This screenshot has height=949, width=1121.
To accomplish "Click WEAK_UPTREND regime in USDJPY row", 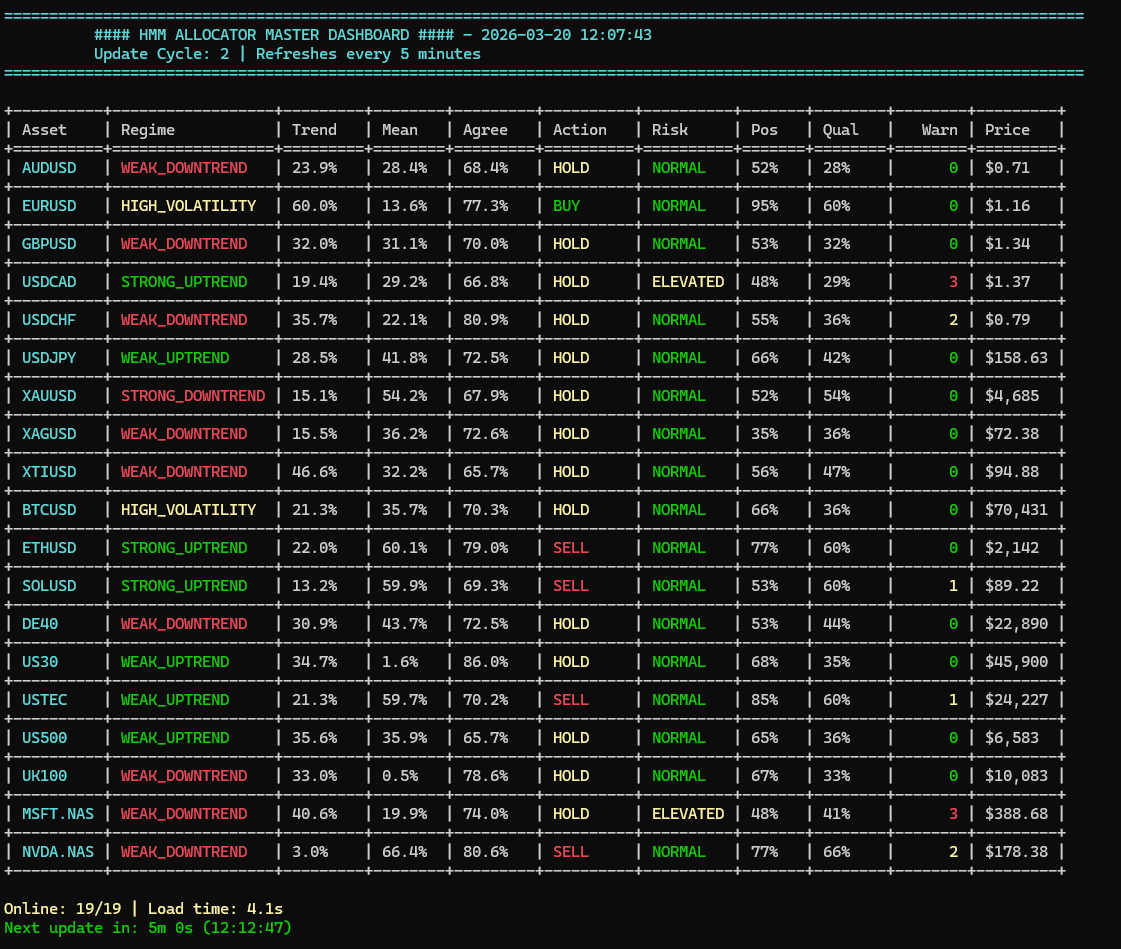I will [174, 358].
